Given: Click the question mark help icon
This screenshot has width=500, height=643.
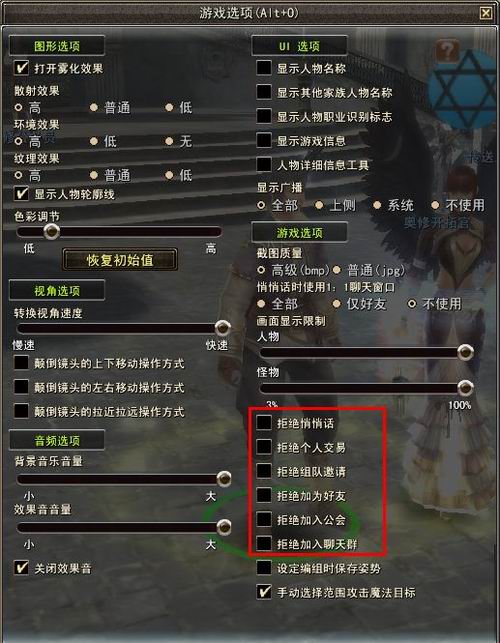Looking at the screenshot, I should (447, 50).
